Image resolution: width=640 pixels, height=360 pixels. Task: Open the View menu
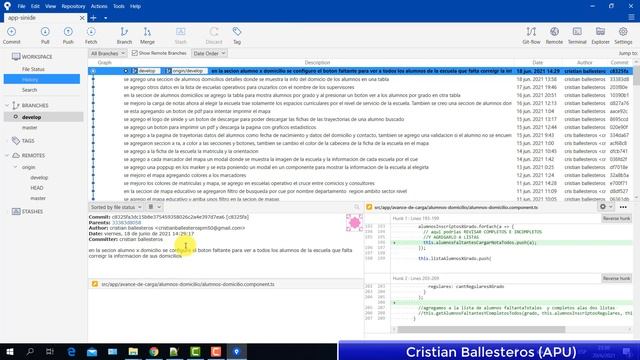pyautogui.click(x=50, y=6)
